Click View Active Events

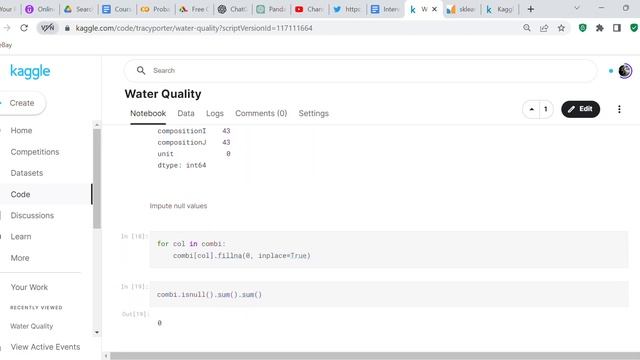45,347
